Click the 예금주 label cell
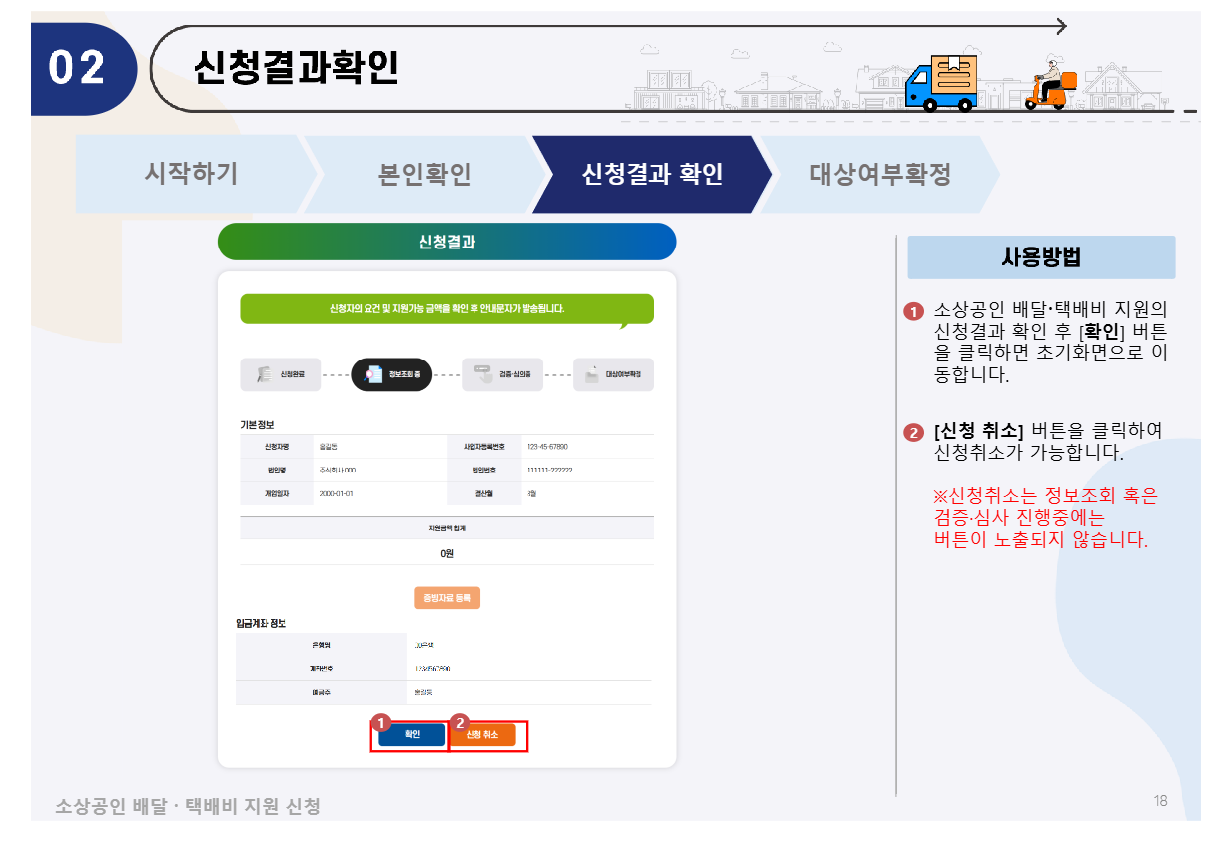Viewport: 1222px width, 844px height. click(321, 692)
